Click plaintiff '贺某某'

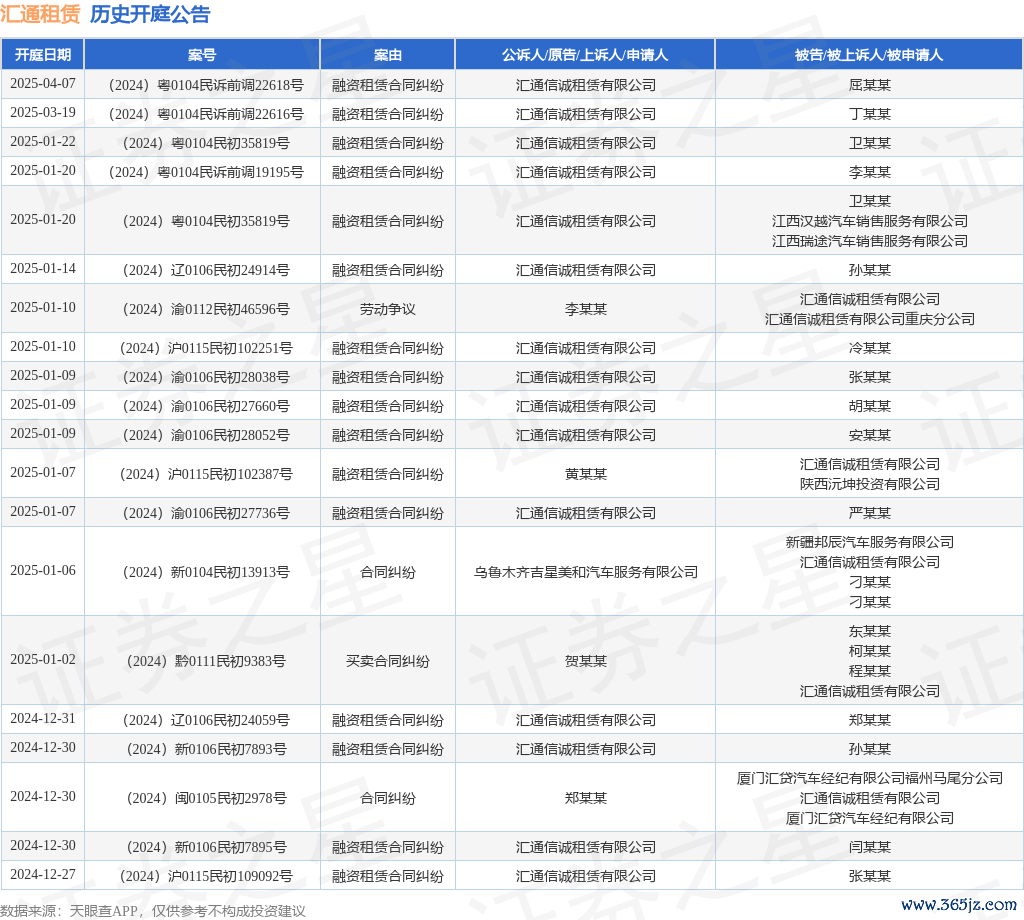click(586, 661)
